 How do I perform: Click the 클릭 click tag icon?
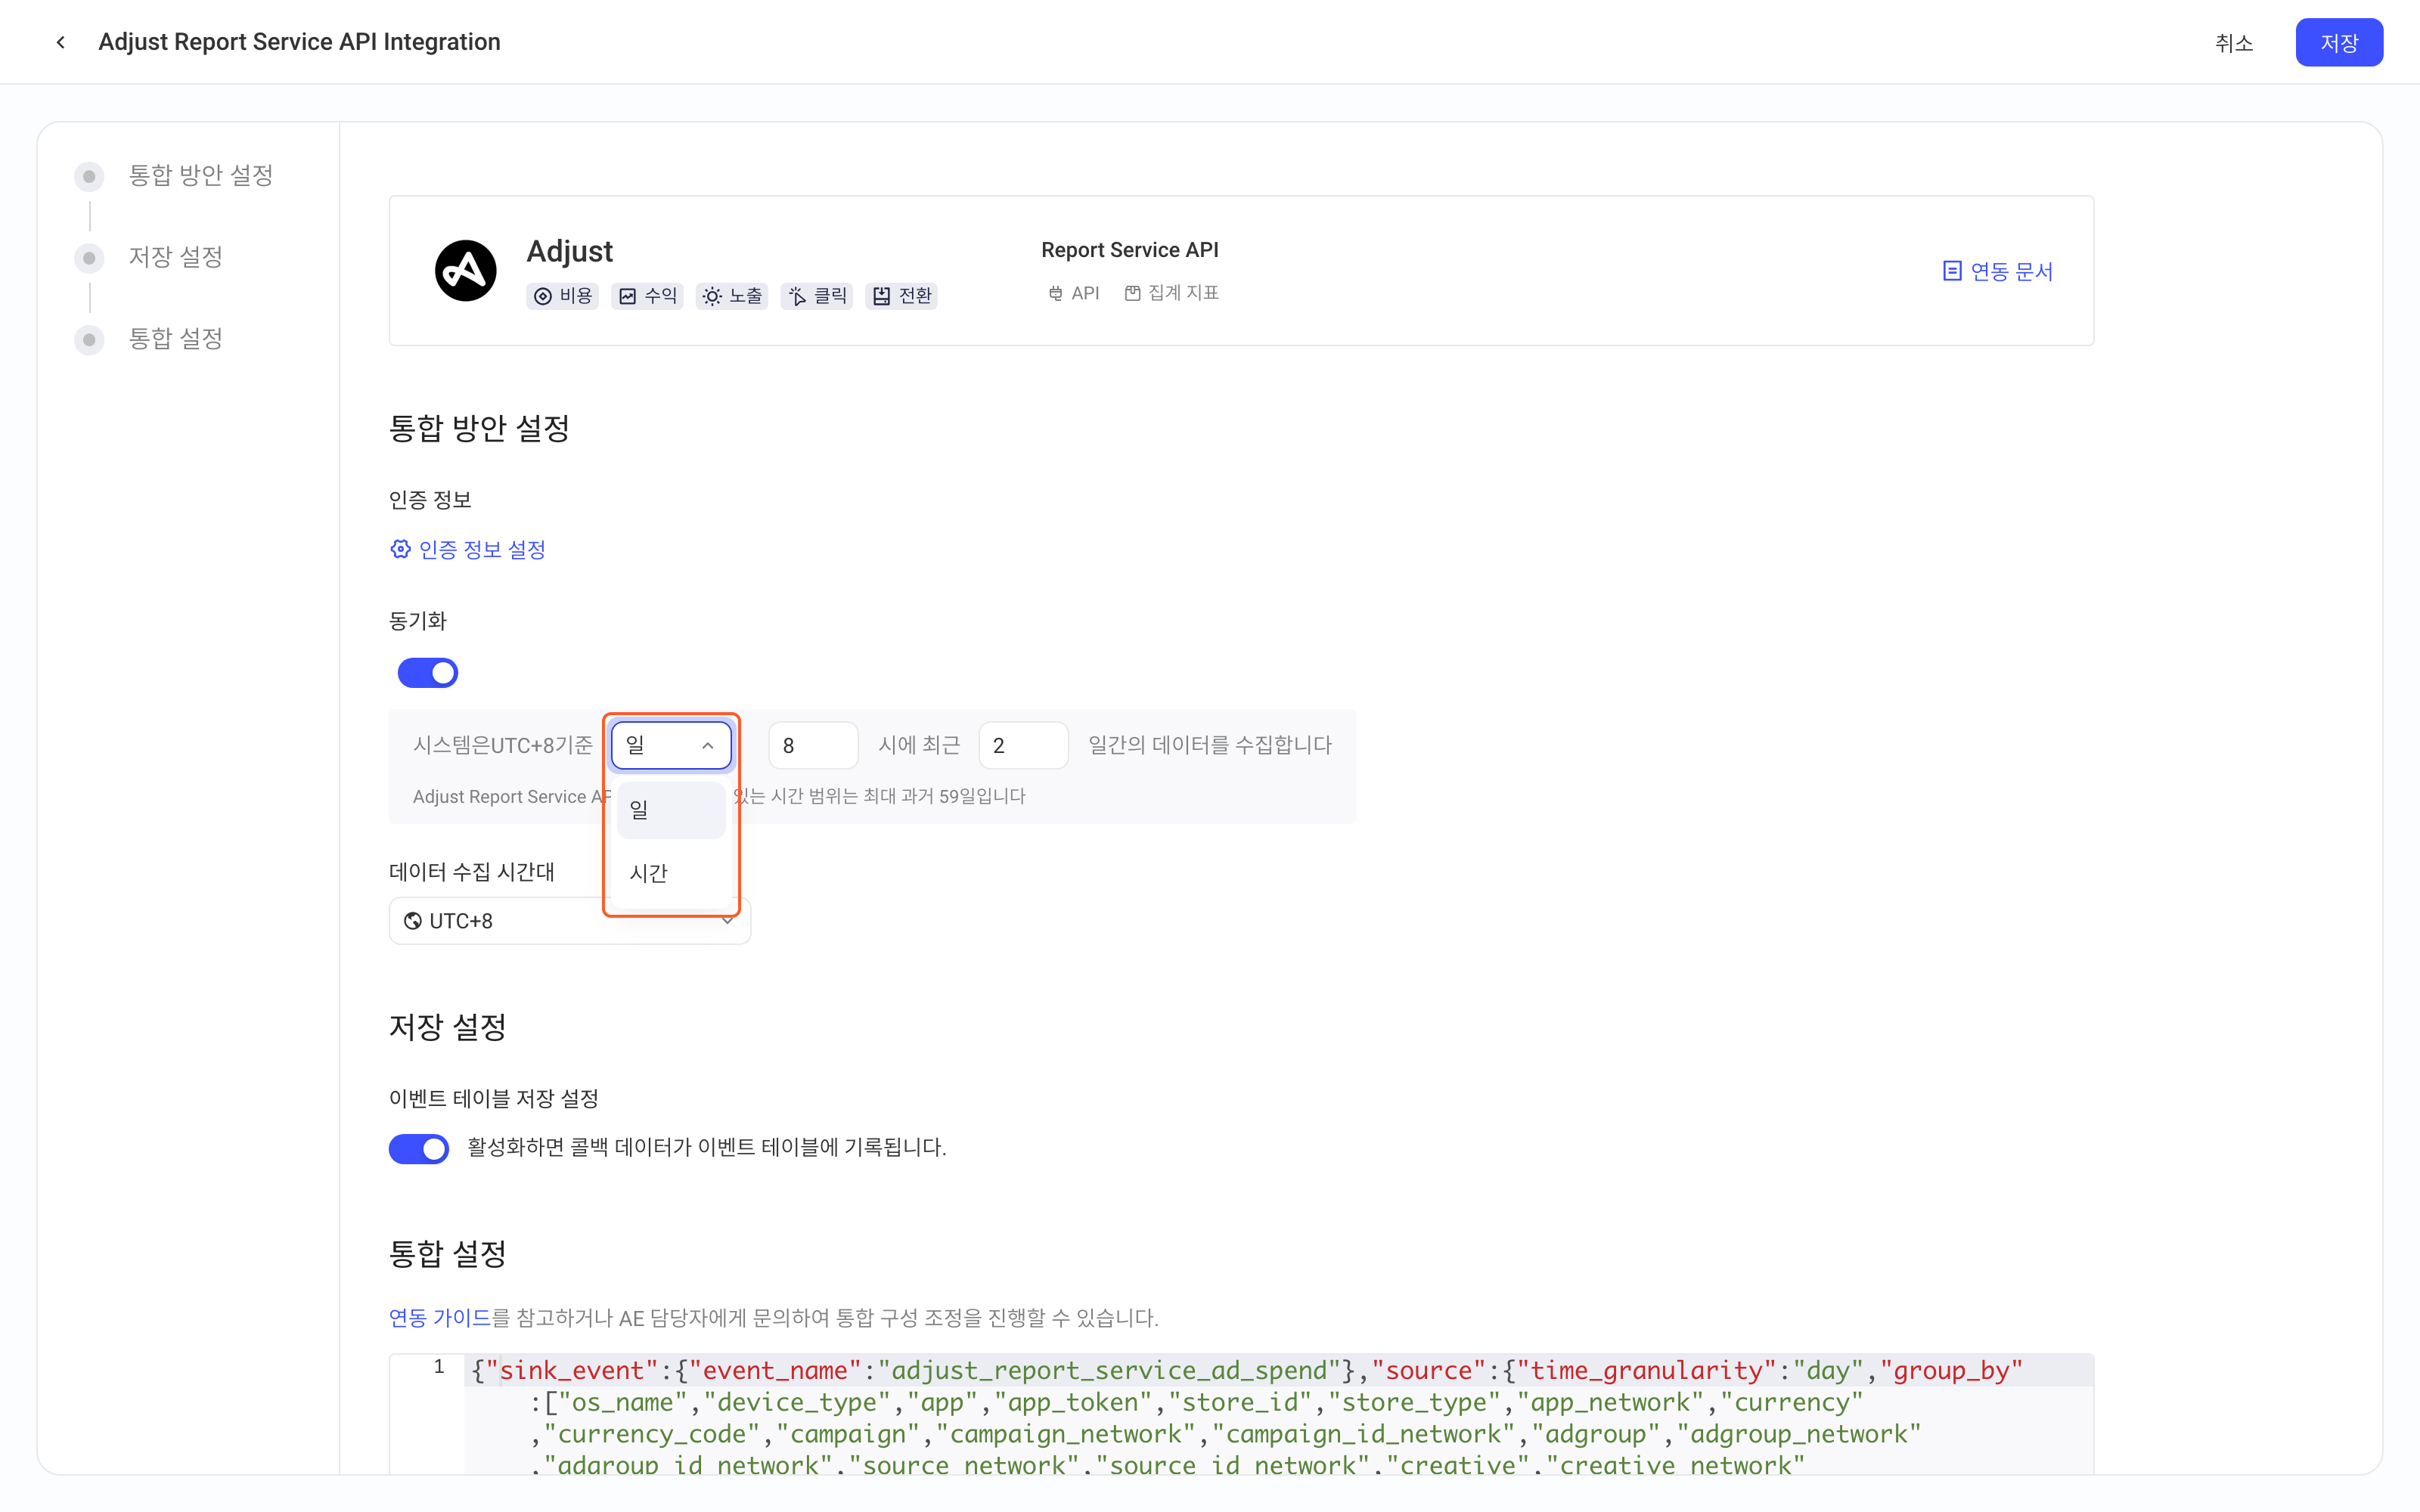[797, 296]
